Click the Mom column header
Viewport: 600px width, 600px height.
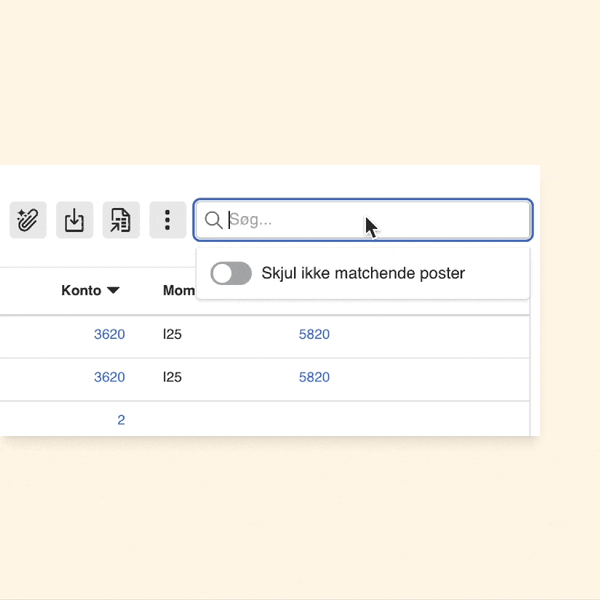(178, 290)
